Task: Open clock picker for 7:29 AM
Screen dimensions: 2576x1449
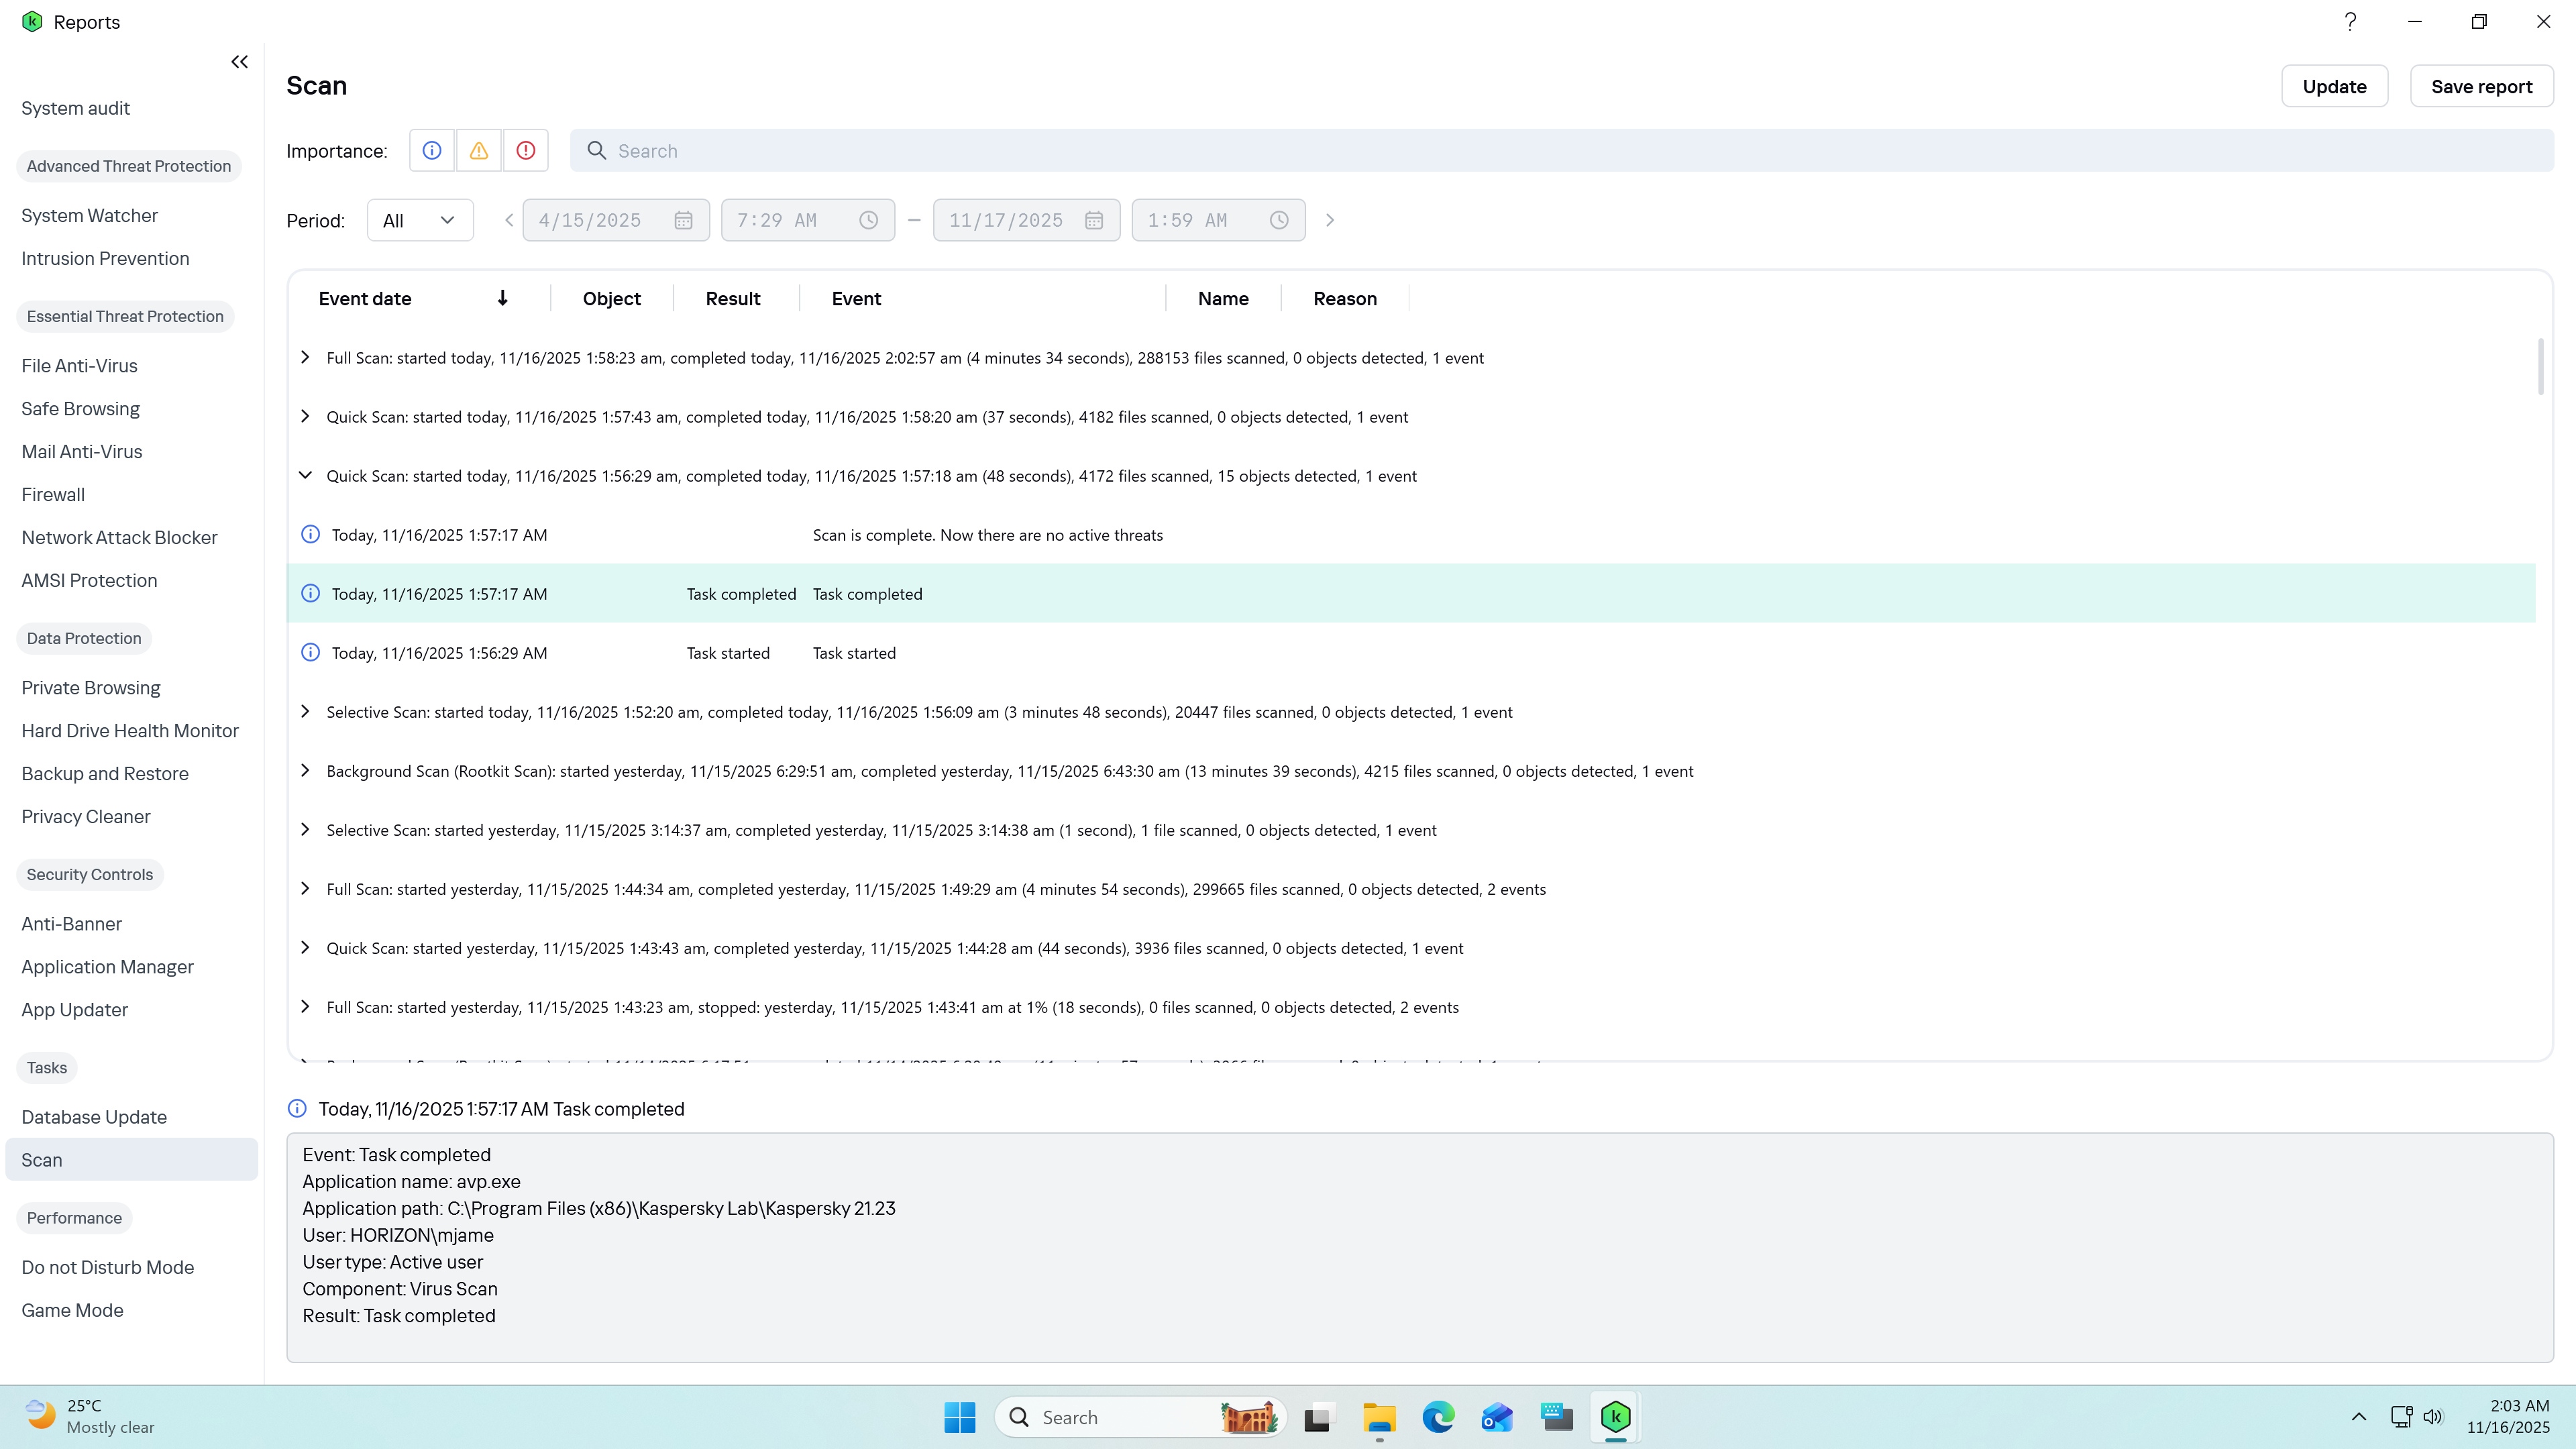Action: coord(868,220)
